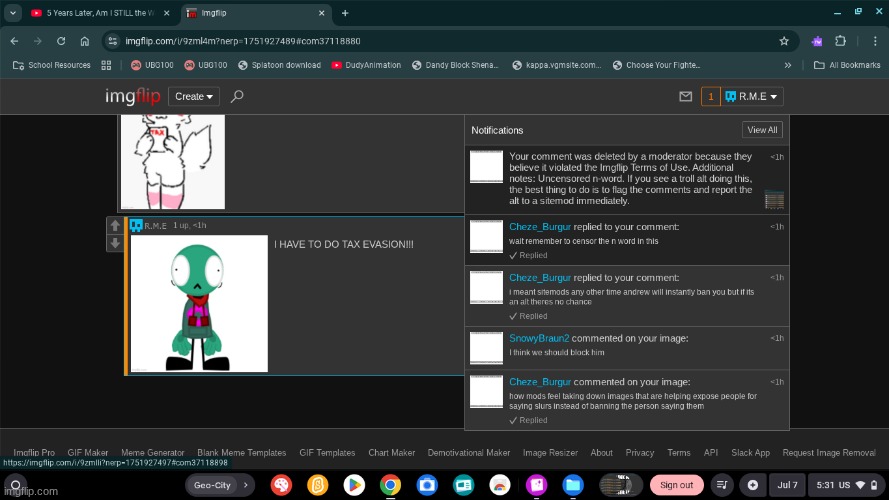Open the Splatoon download bookmark
The image size is (889, 500).
click(280, 65)
